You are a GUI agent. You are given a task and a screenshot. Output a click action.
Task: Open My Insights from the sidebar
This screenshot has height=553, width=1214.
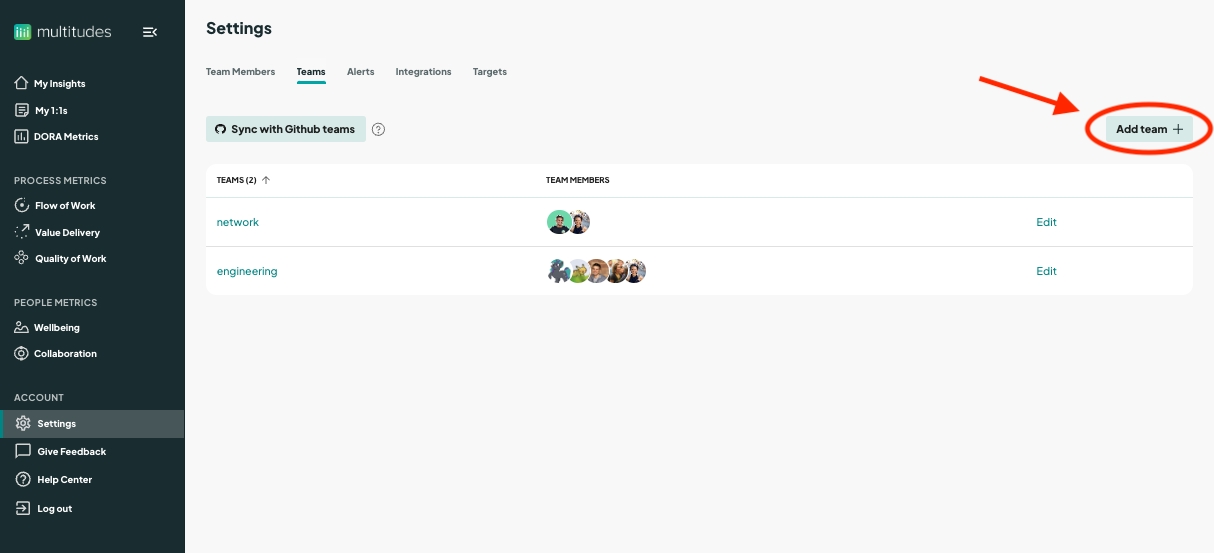click(x=59, y=84)
